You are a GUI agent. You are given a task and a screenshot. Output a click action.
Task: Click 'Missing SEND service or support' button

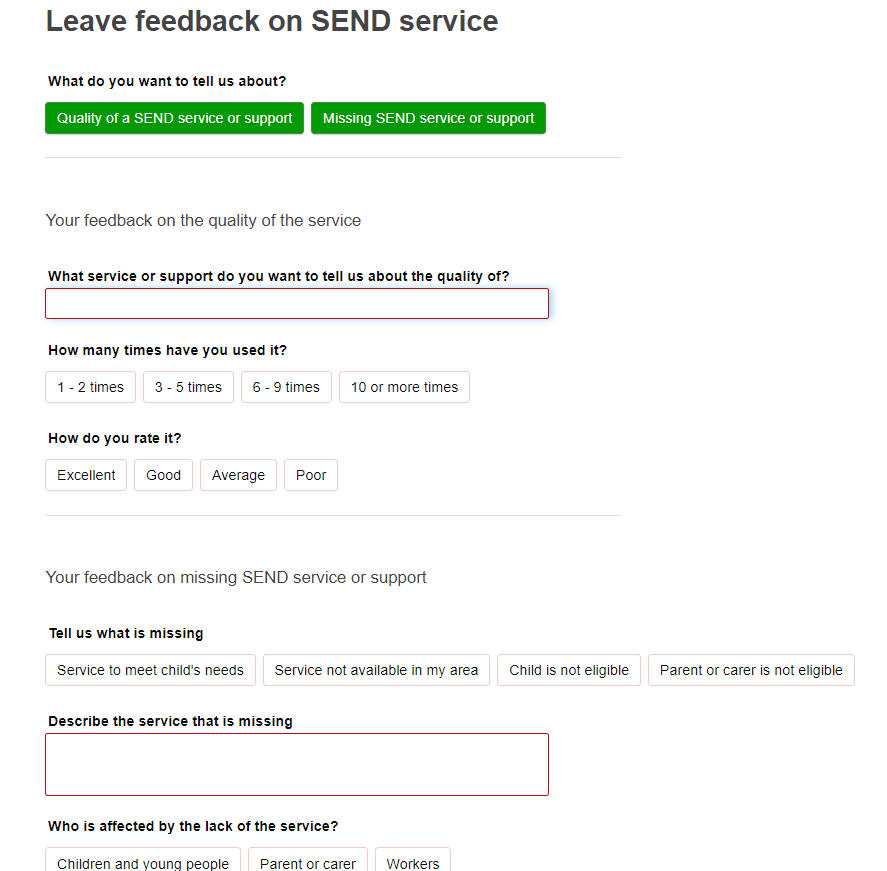428,118
